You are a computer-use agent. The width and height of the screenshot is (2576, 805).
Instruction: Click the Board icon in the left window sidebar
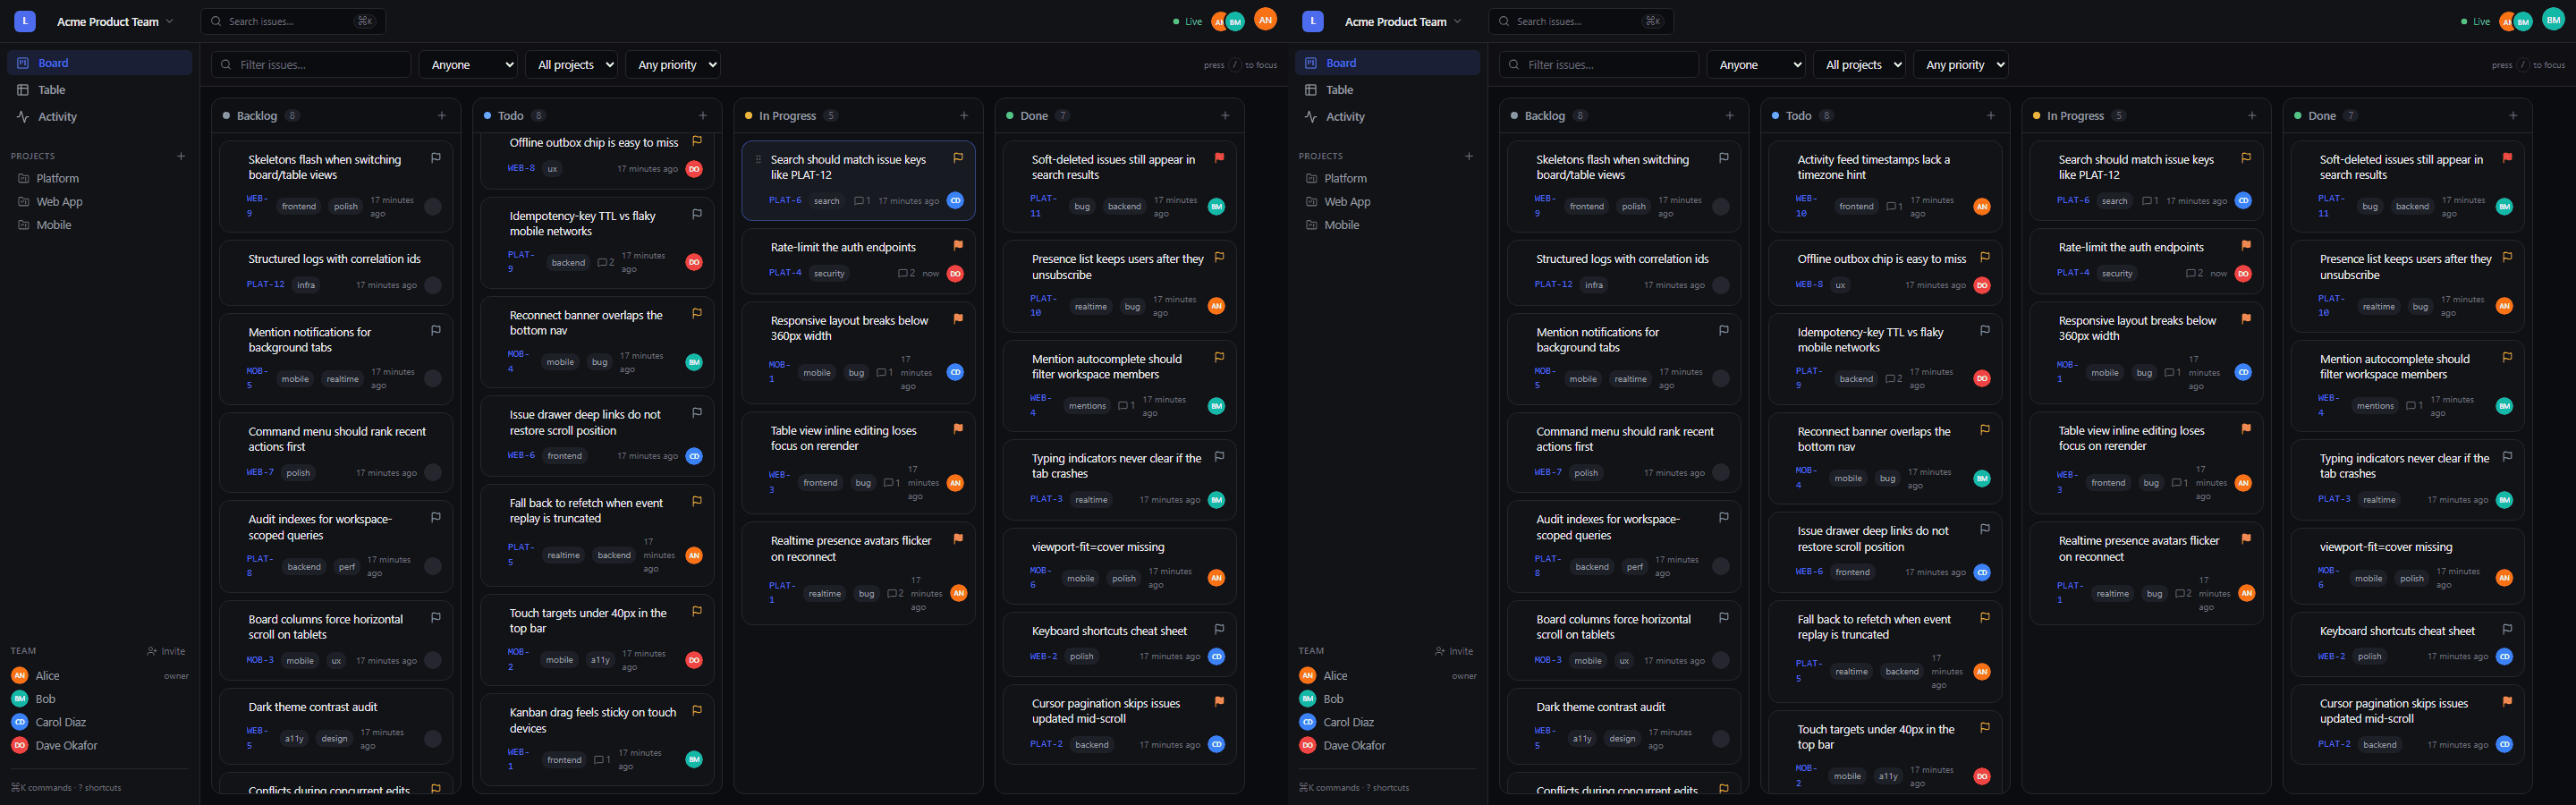coord(23,63)
